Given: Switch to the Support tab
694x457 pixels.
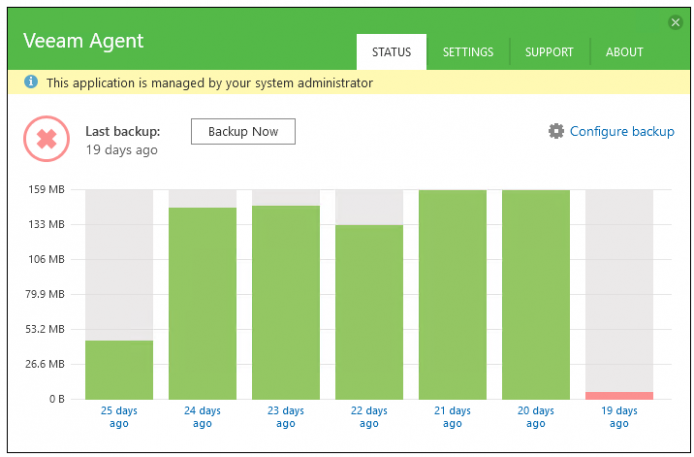Looking at the screenshot, I should 549,52.
